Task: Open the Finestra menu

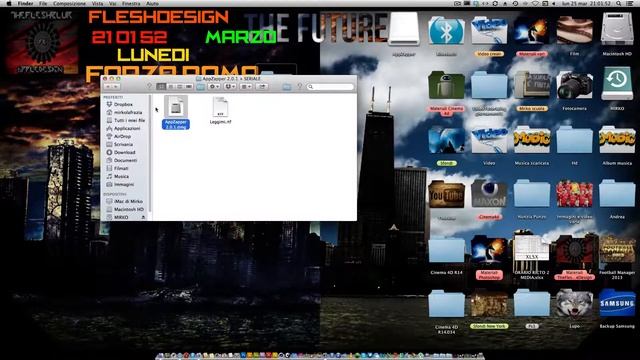Action: click(131, 3)
